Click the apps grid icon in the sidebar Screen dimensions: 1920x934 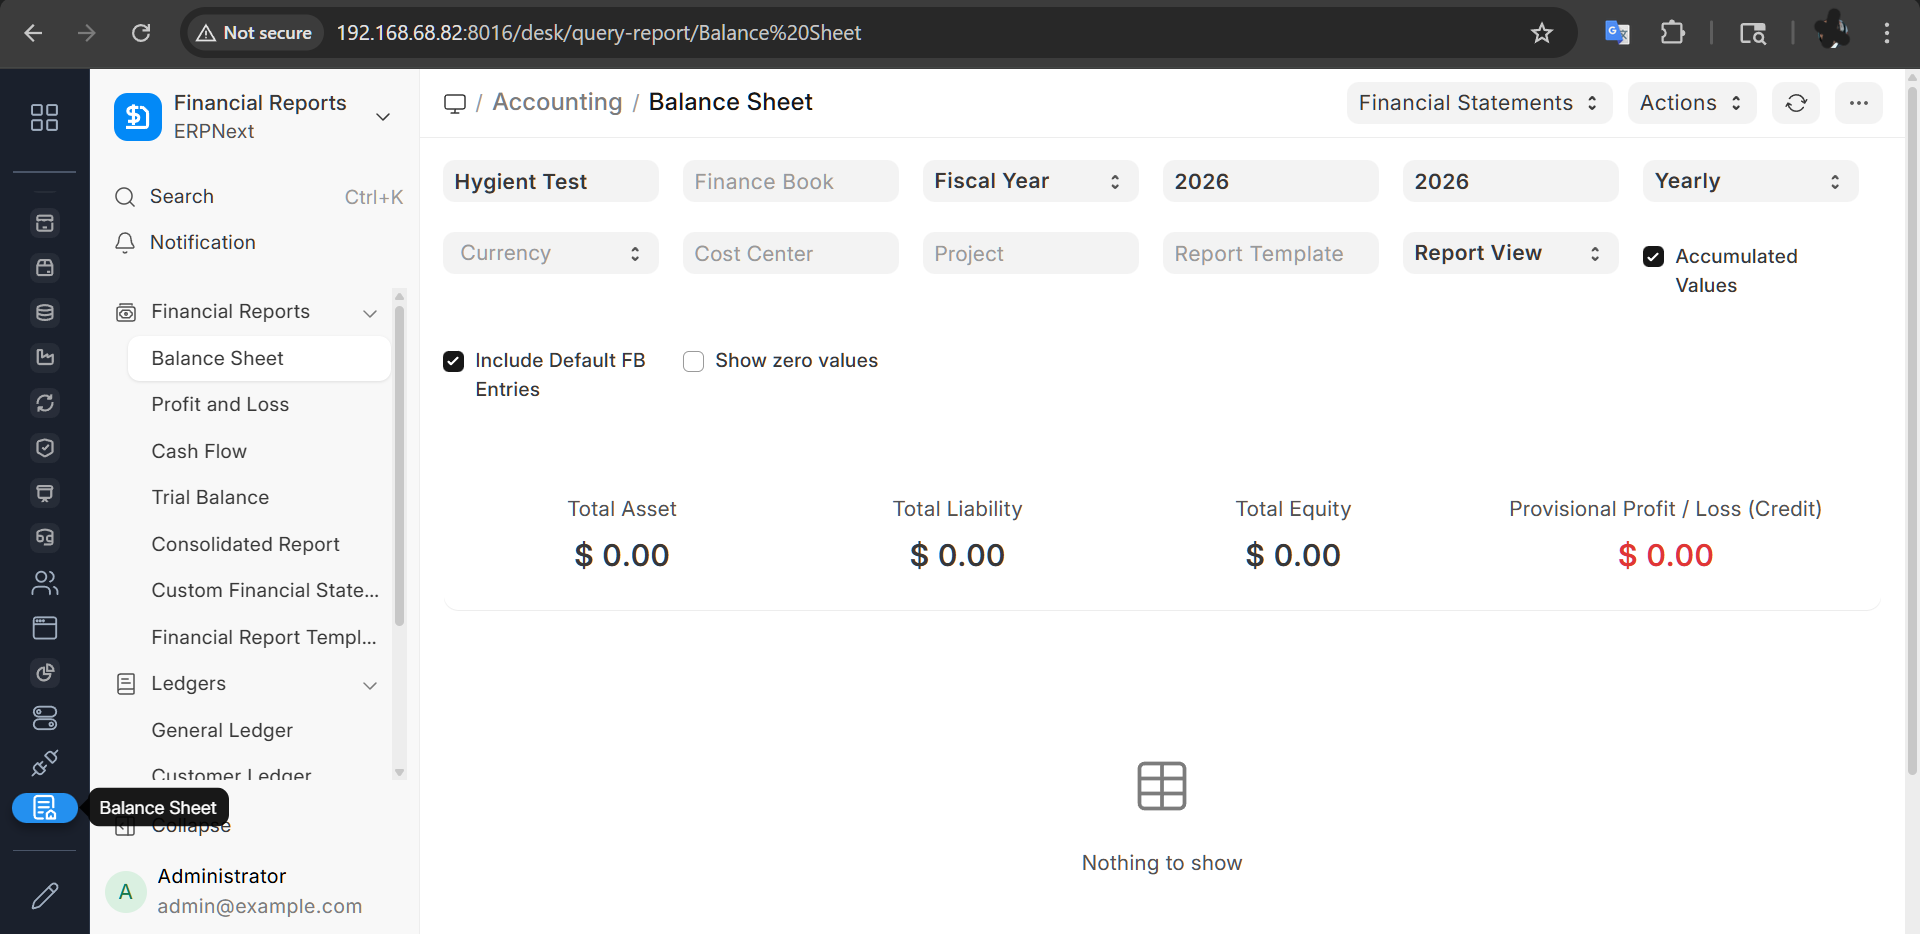click(44, 118)
